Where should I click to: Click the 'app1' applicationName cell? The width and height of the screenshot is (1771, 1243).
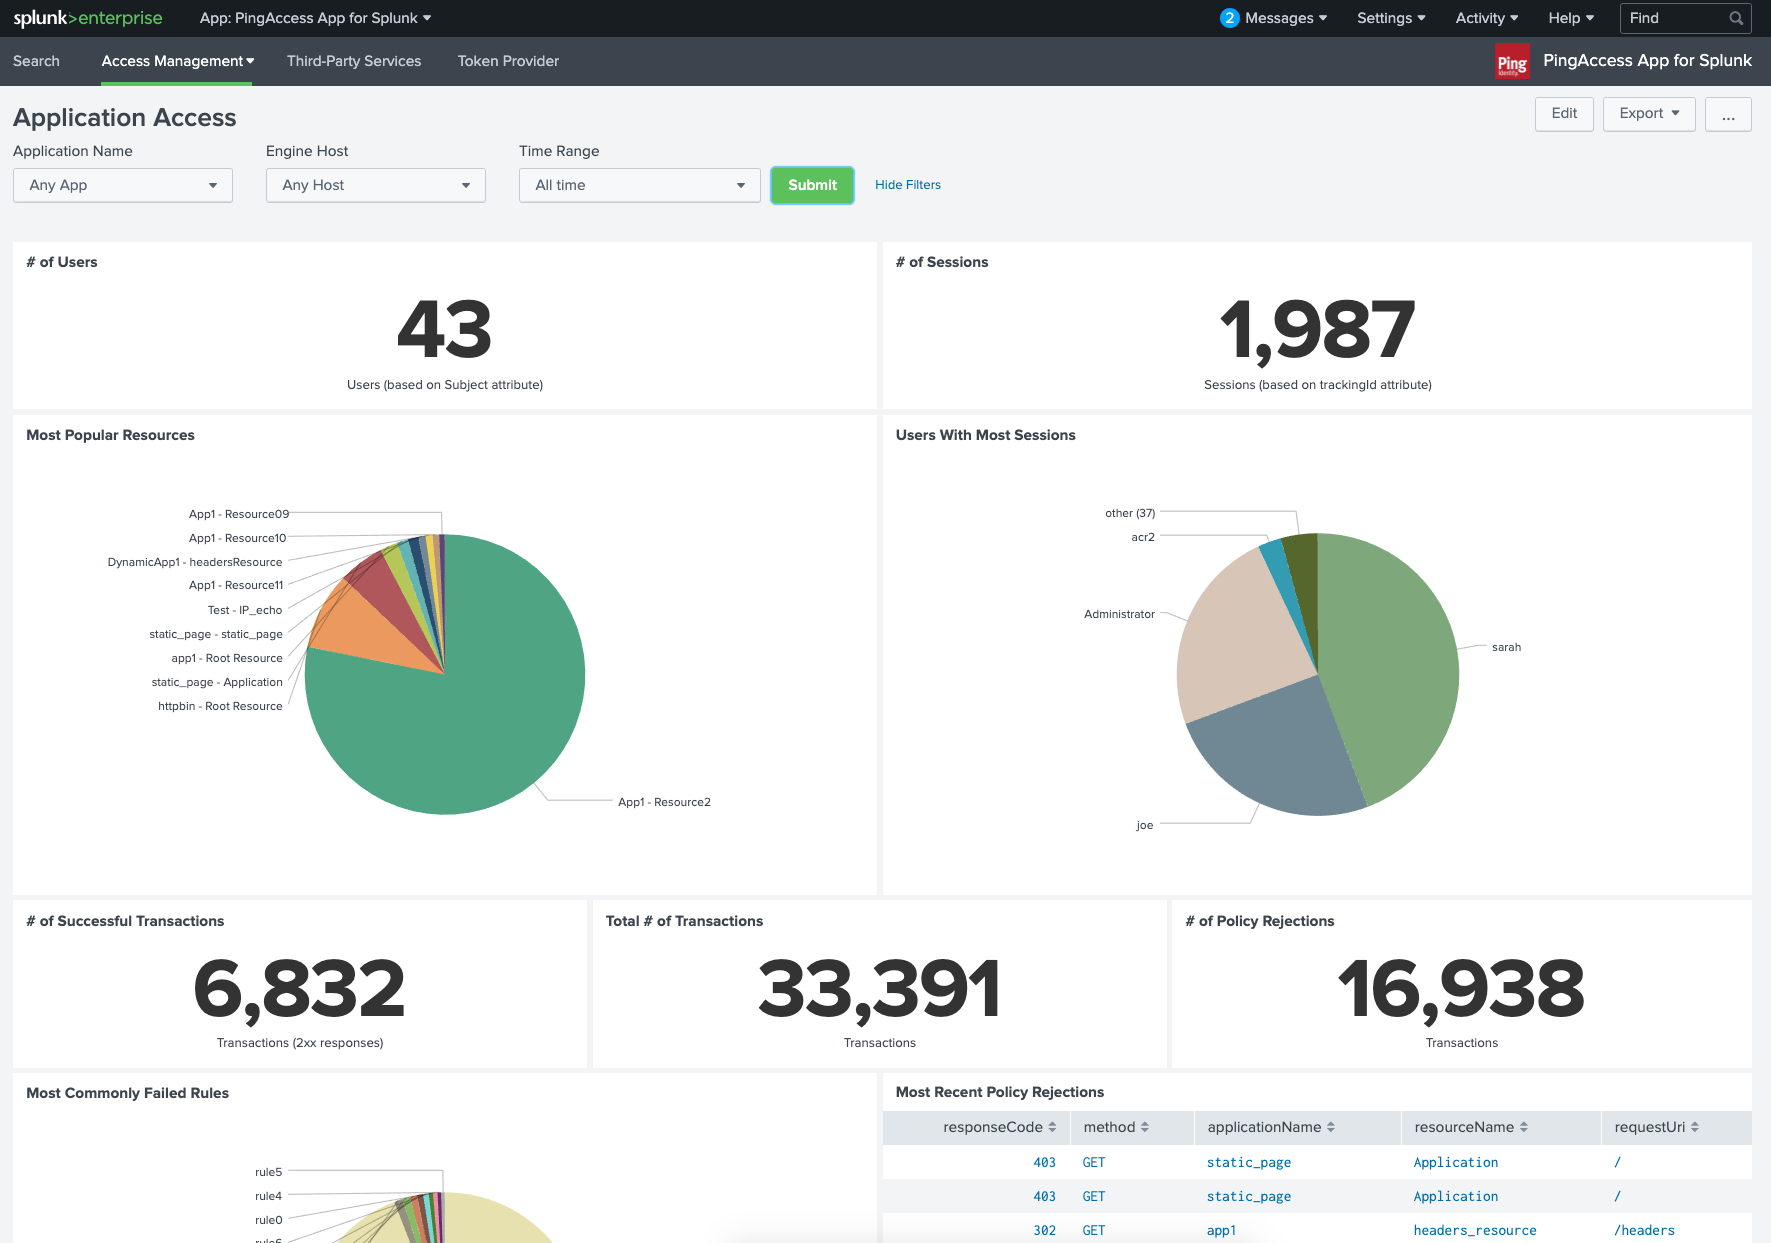[x=1221, y=1230]
